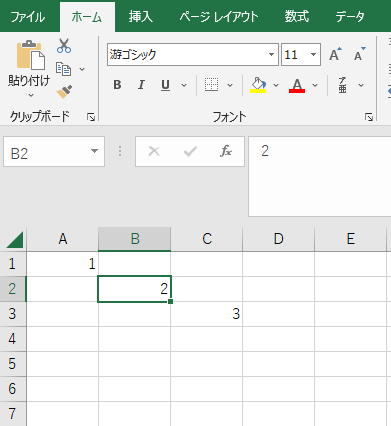
Task: Increase font size with large A icon
Action: [335, 54]
